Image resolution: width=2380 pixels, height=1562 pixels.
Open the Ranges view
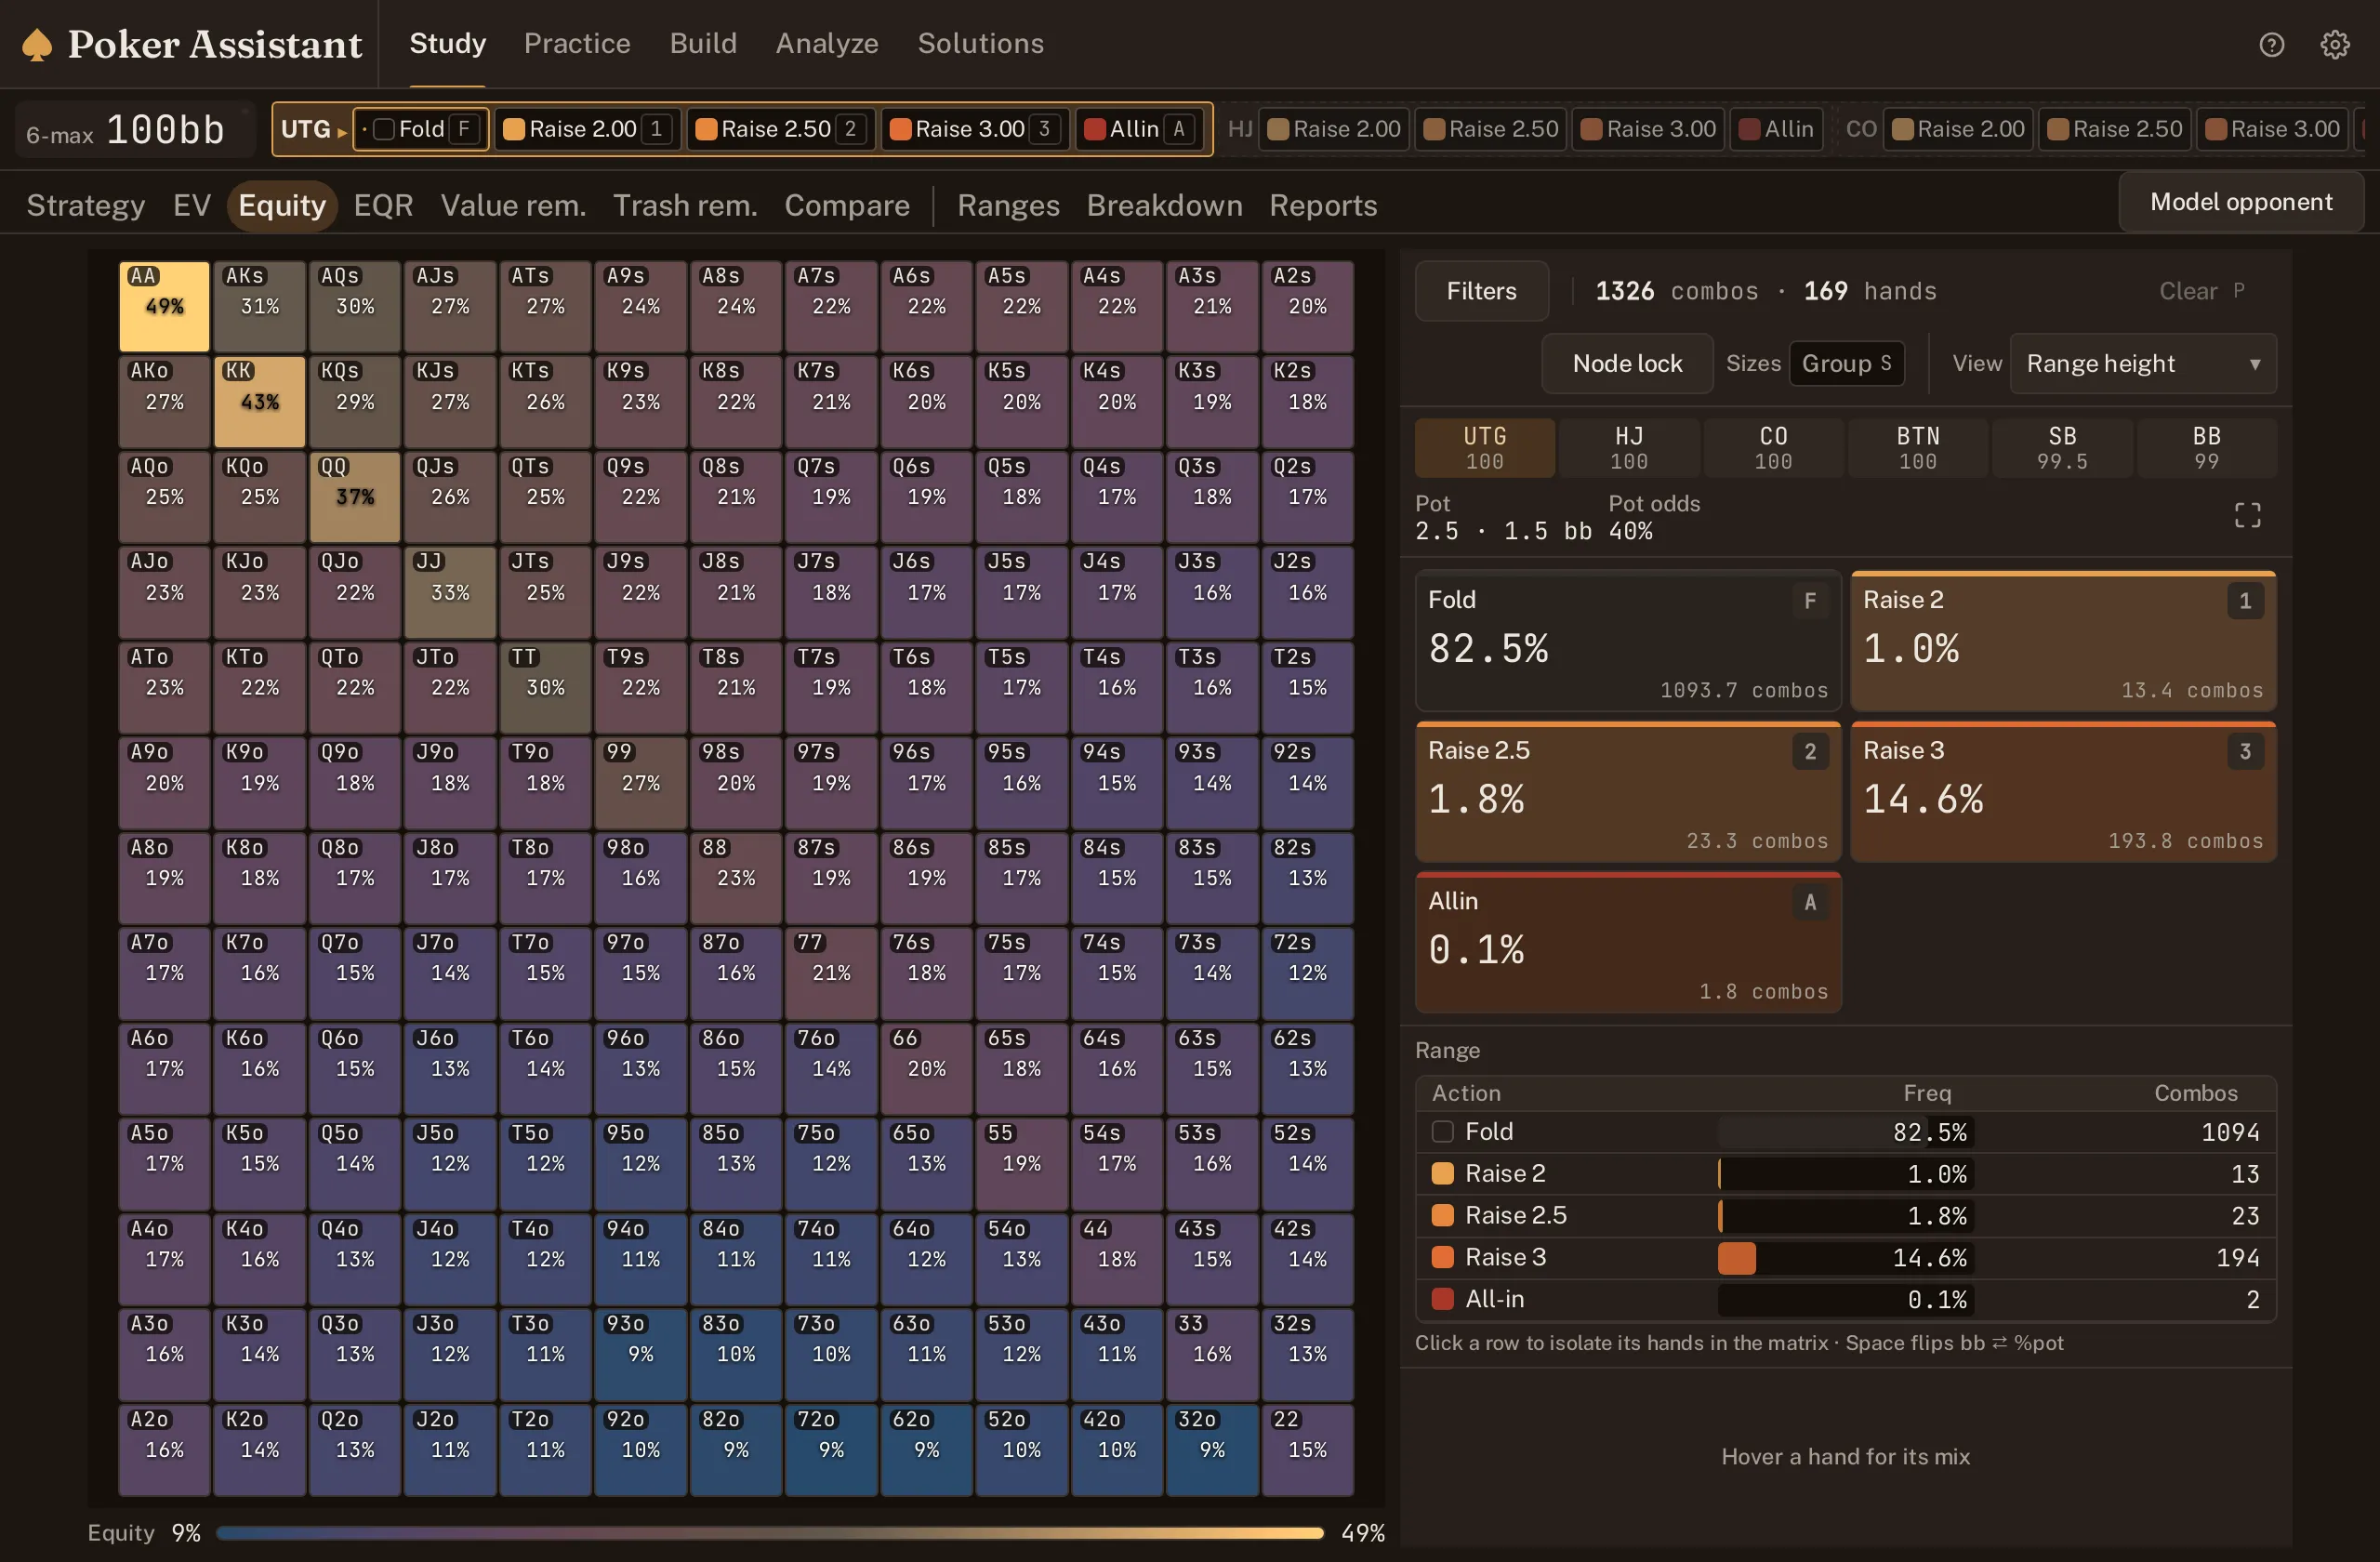click(x=1008, y=206)
